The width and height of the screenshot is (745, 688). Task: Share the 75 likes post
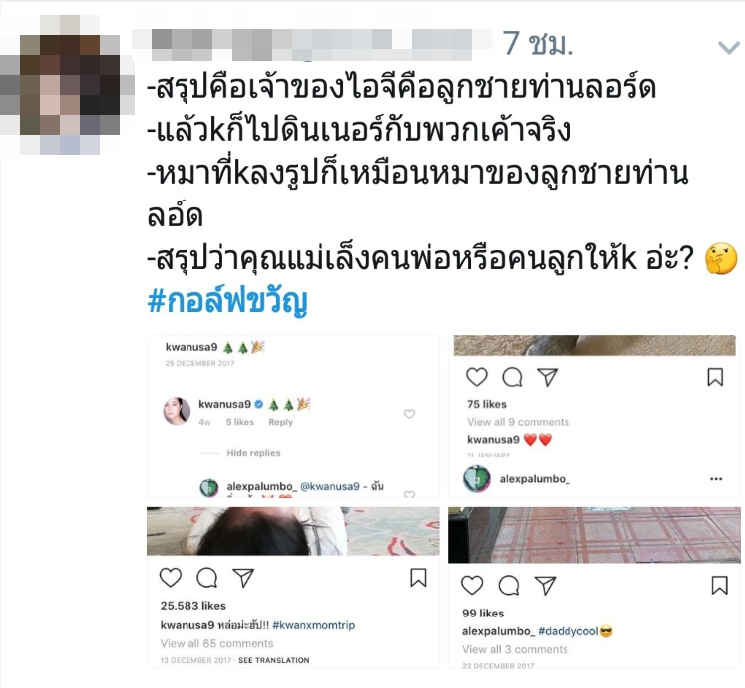pyautogui.click(x=547, y=377)
